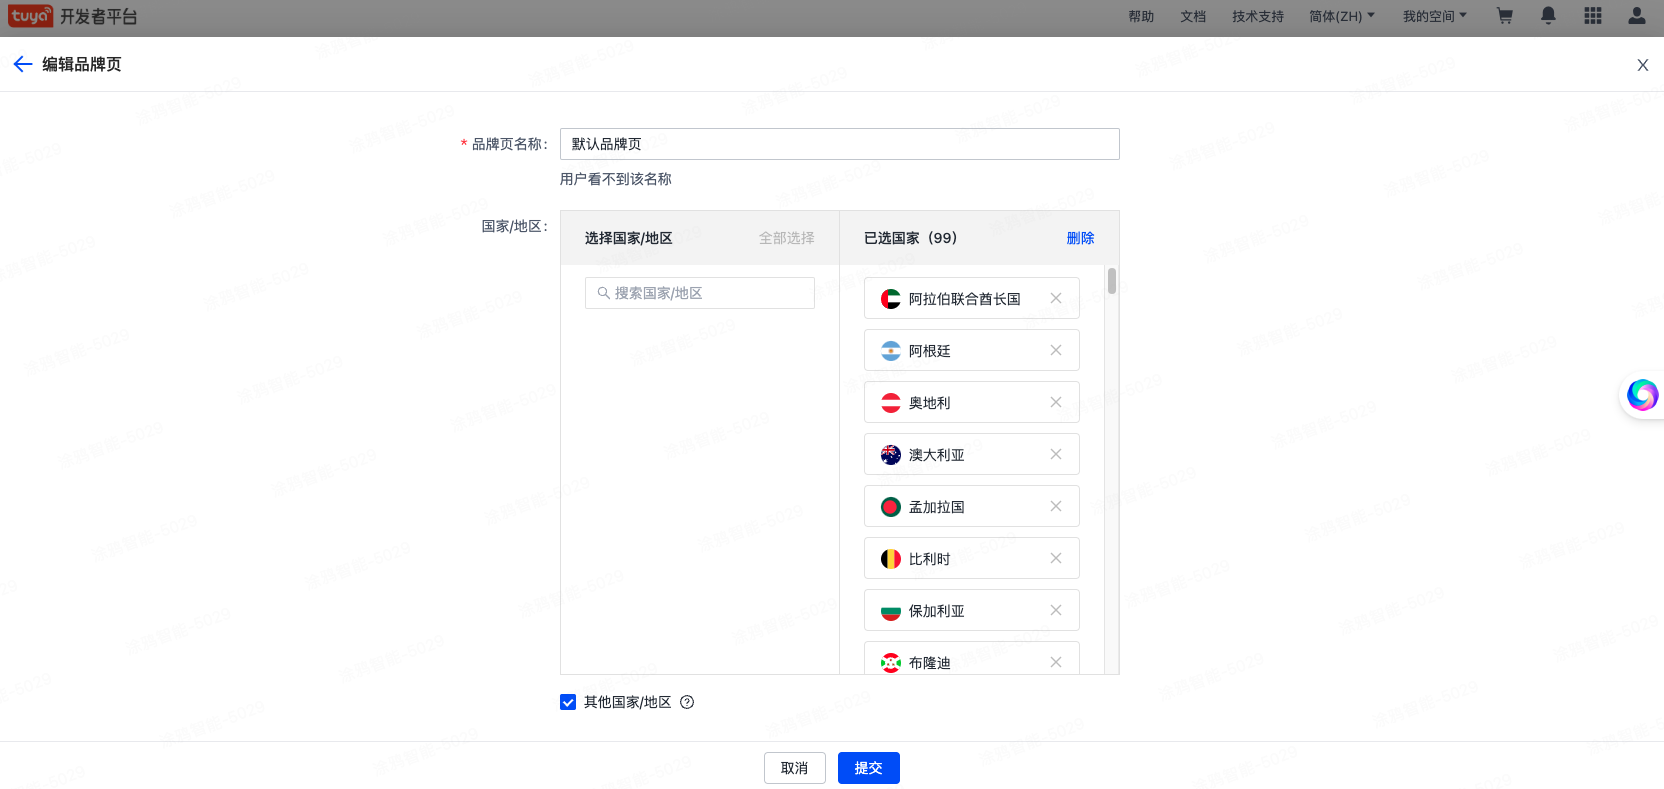Open the apps grid icon
Image resolution: width=1664 pixels, height=789 pixels.
[1593, 16]
